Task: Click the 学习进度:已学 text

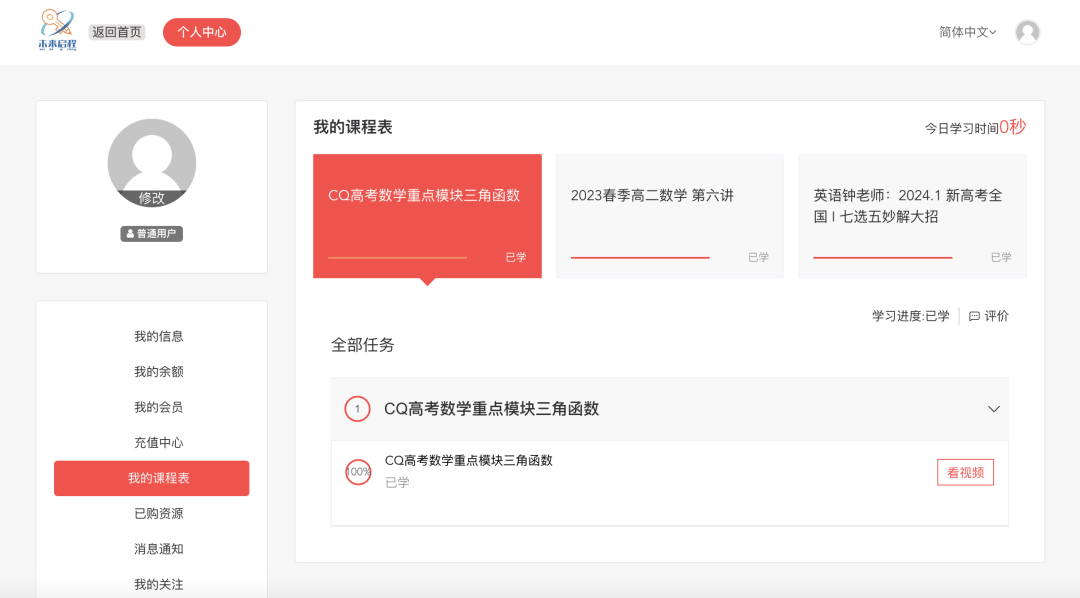Action: (911, 316)
